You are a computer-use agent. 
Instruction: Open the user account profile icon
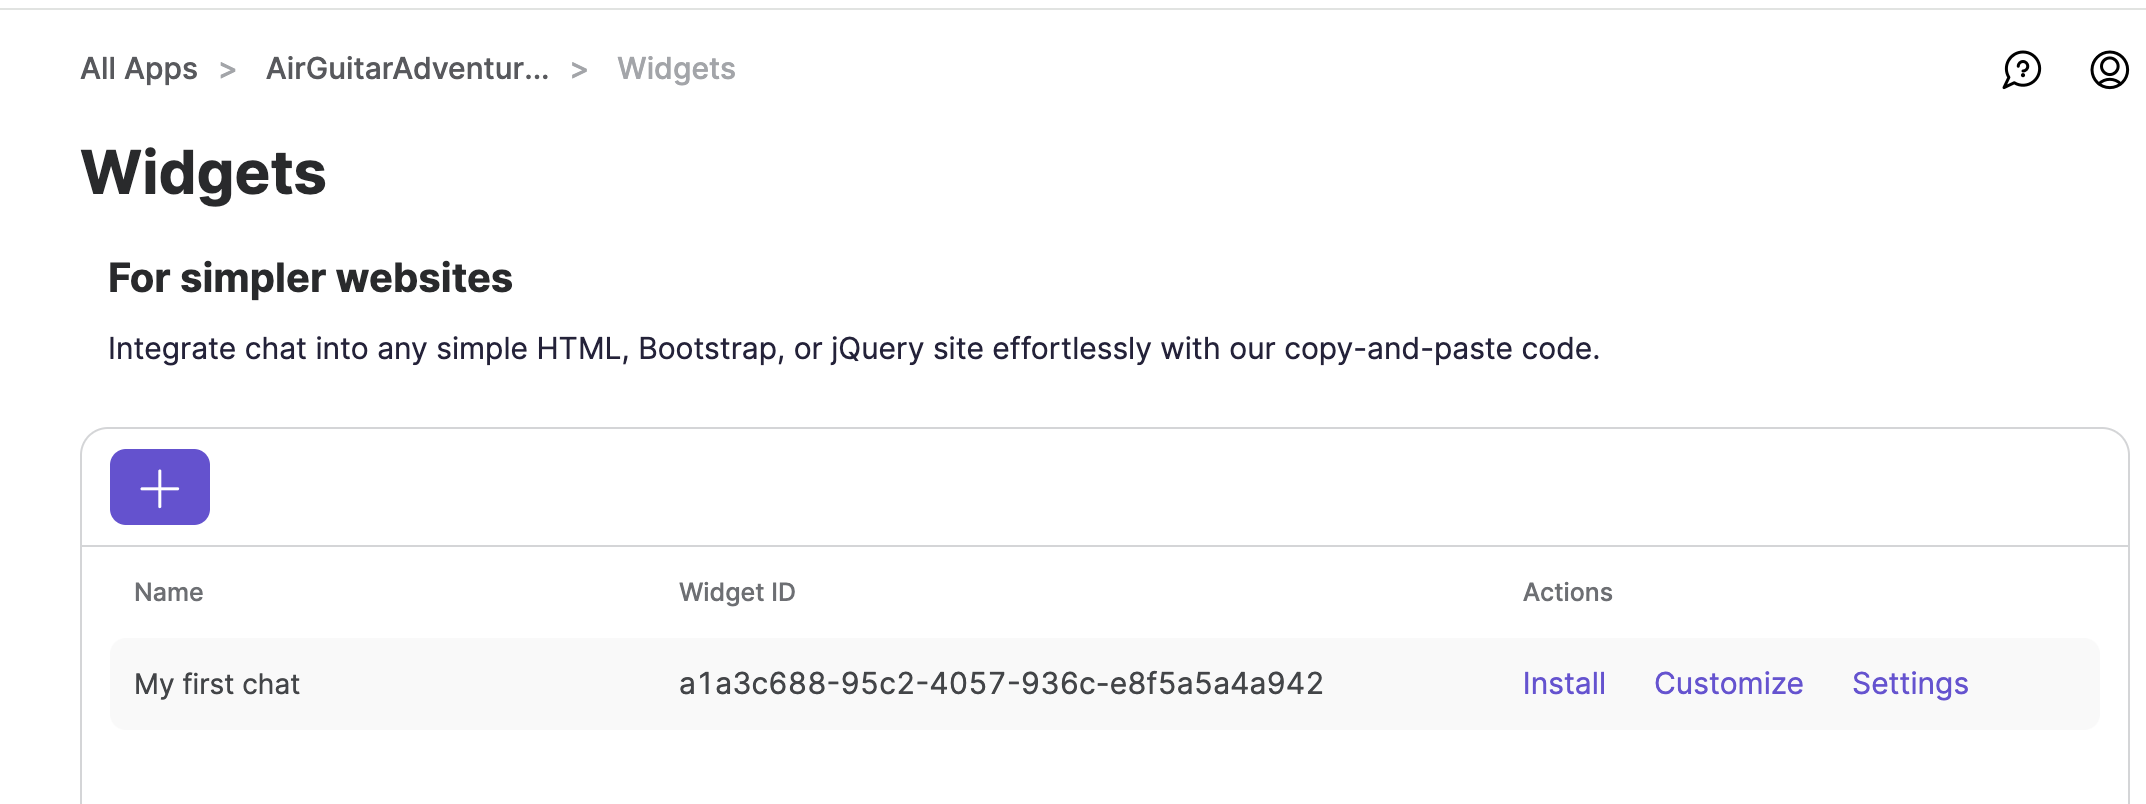pos(2108,69)
